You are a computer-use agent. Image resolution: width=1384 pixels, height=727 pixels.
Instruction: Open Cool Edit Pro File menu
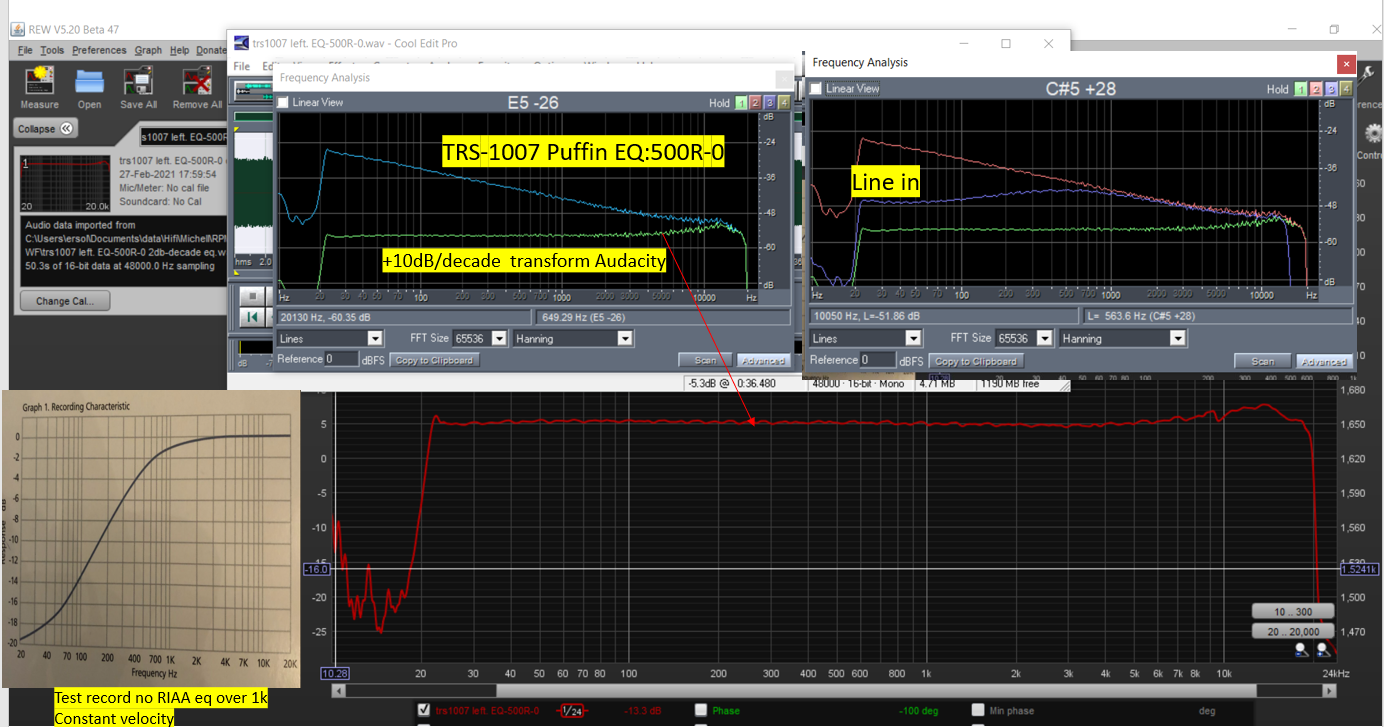(242, 66)
